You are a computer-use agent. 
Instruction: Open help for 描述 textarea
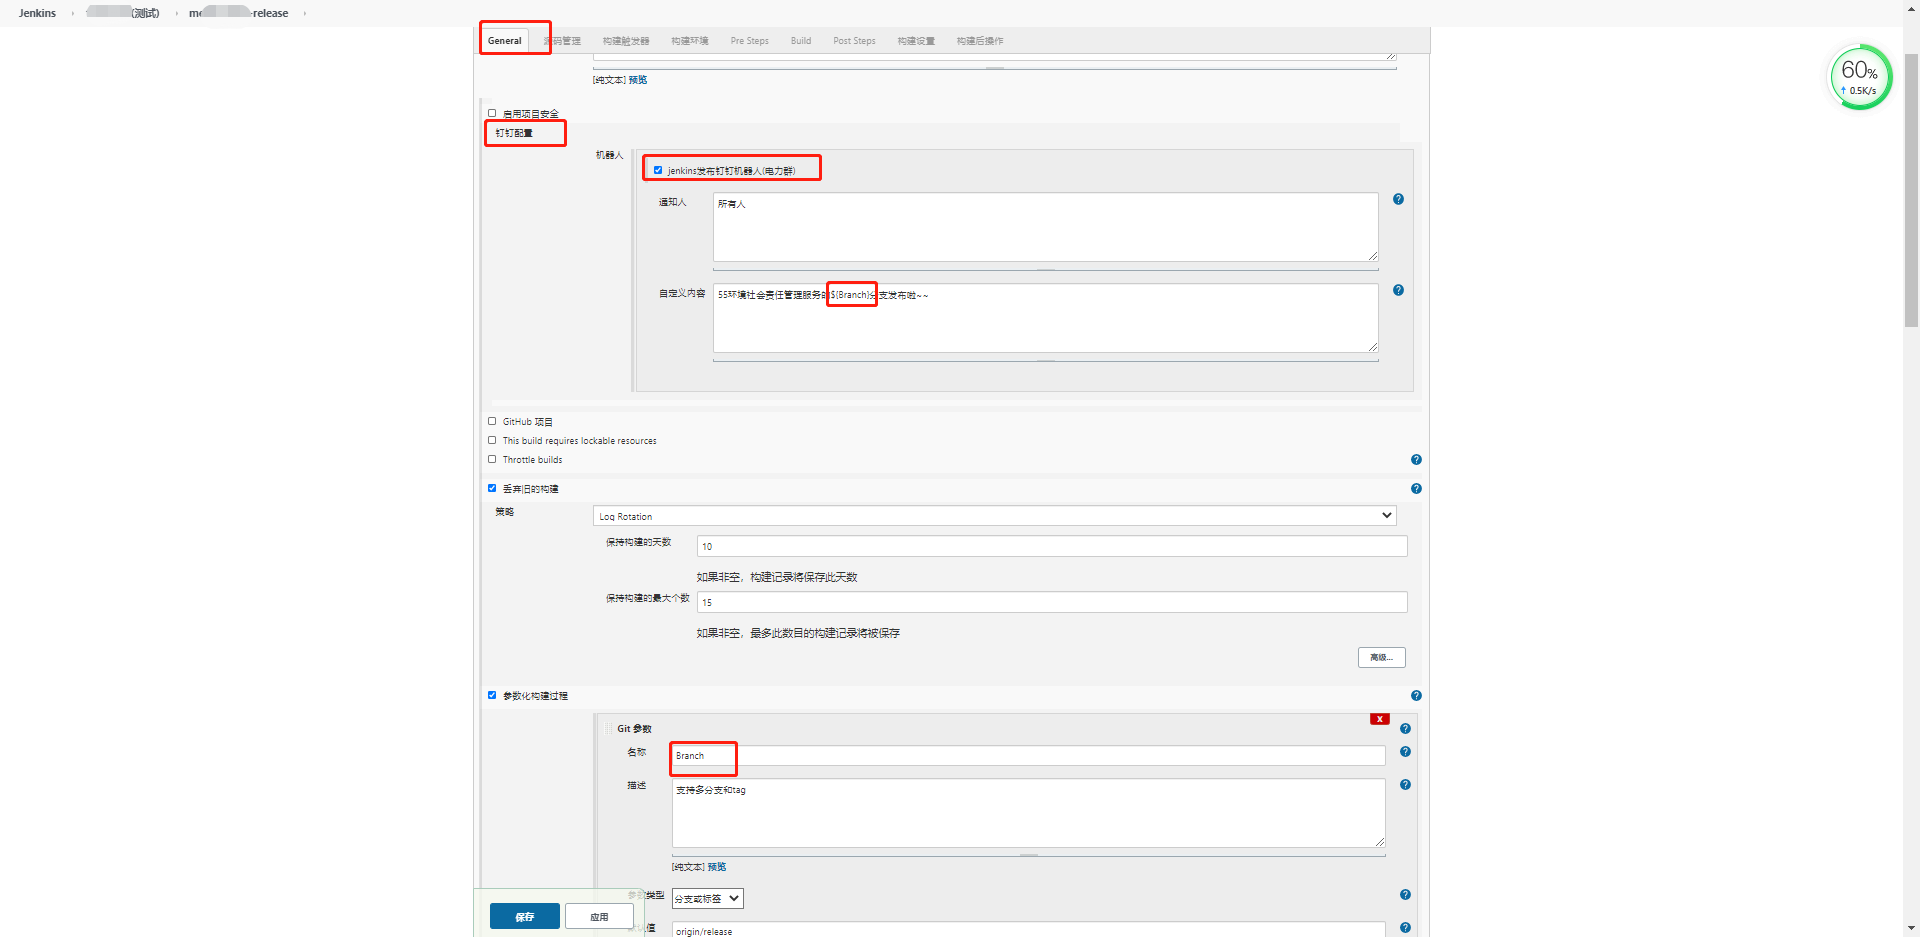click(1405, 785)
